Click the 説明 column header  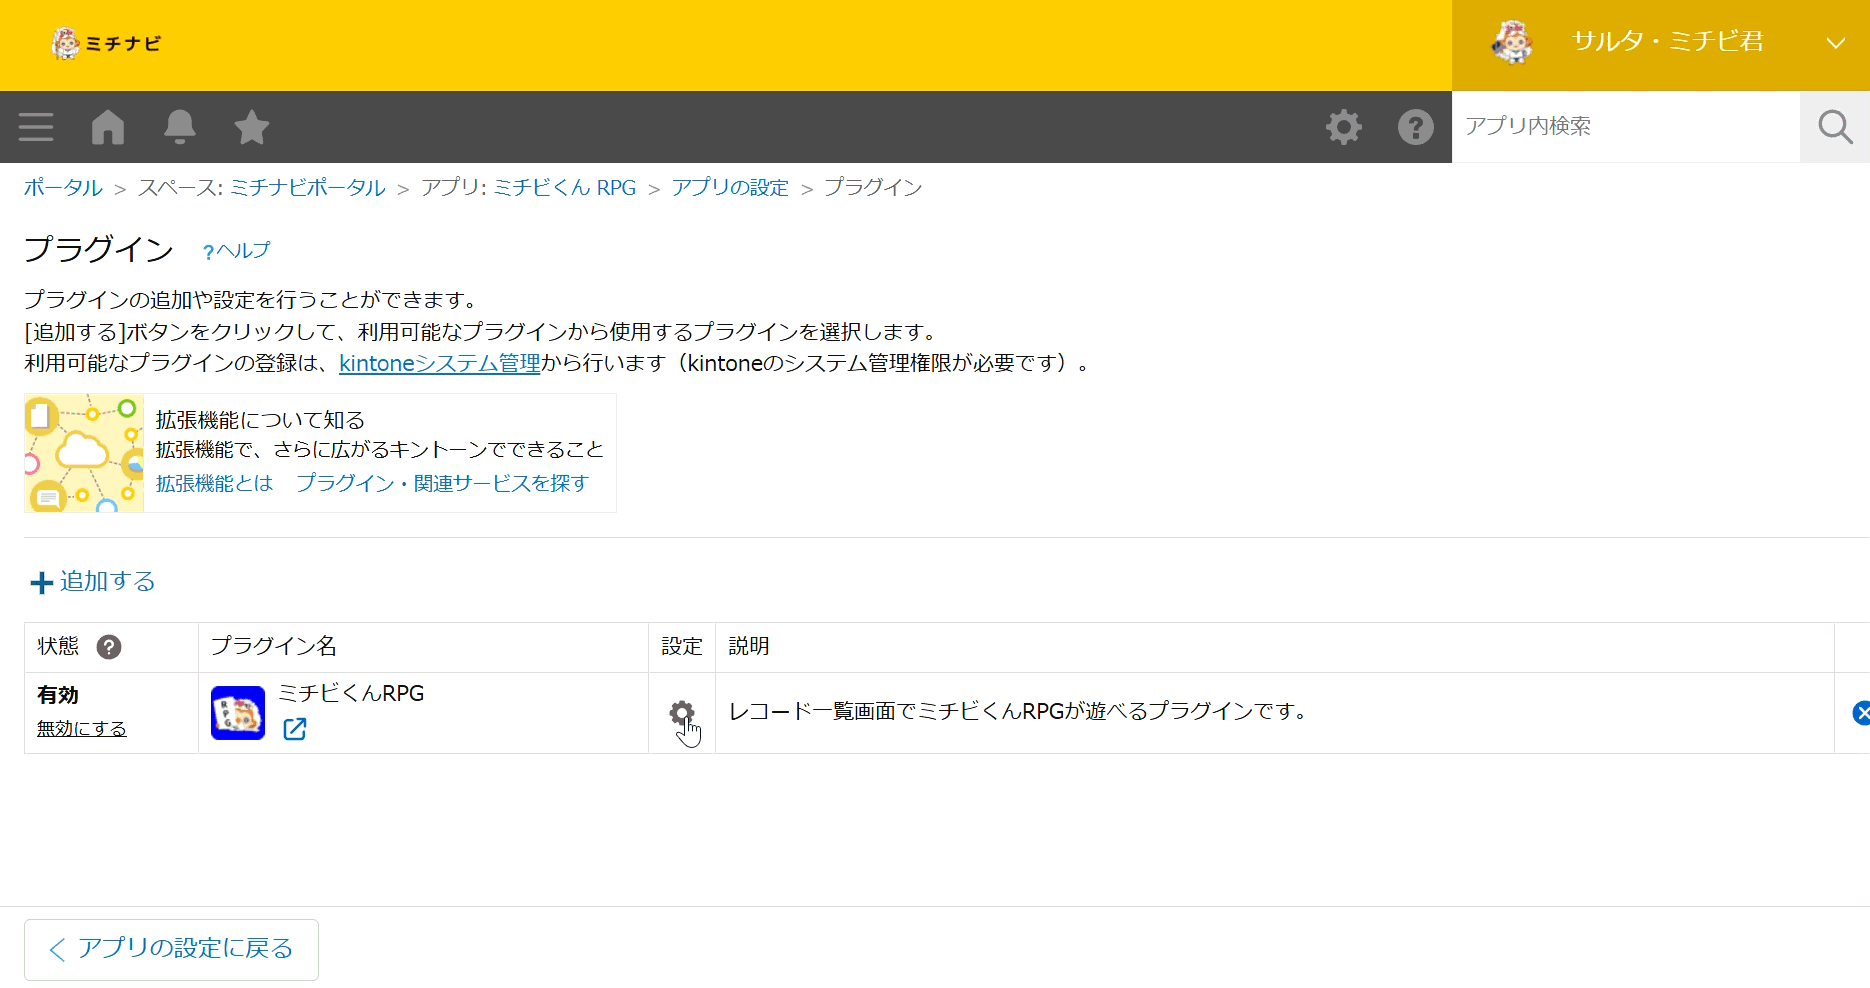tap(749, 646)
